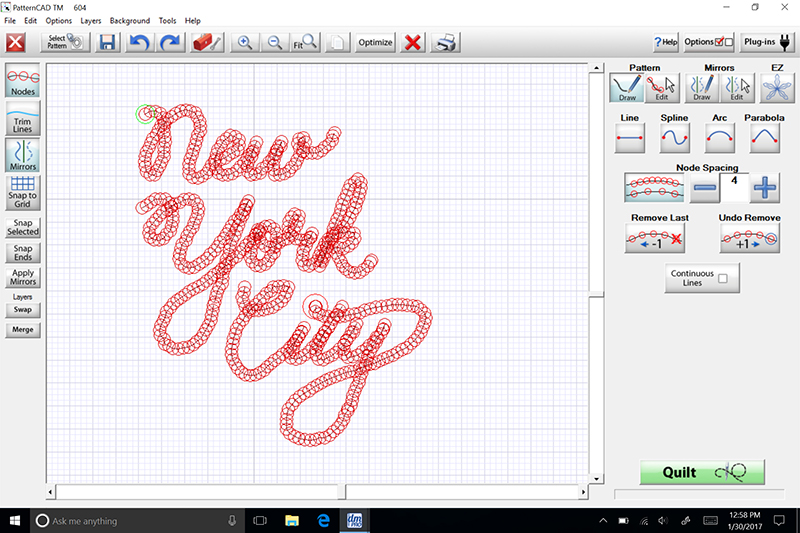The height and width of the screenshot is (533, 800).
Task: Decrease node spacing with minus button
Action: click(704, 187)
